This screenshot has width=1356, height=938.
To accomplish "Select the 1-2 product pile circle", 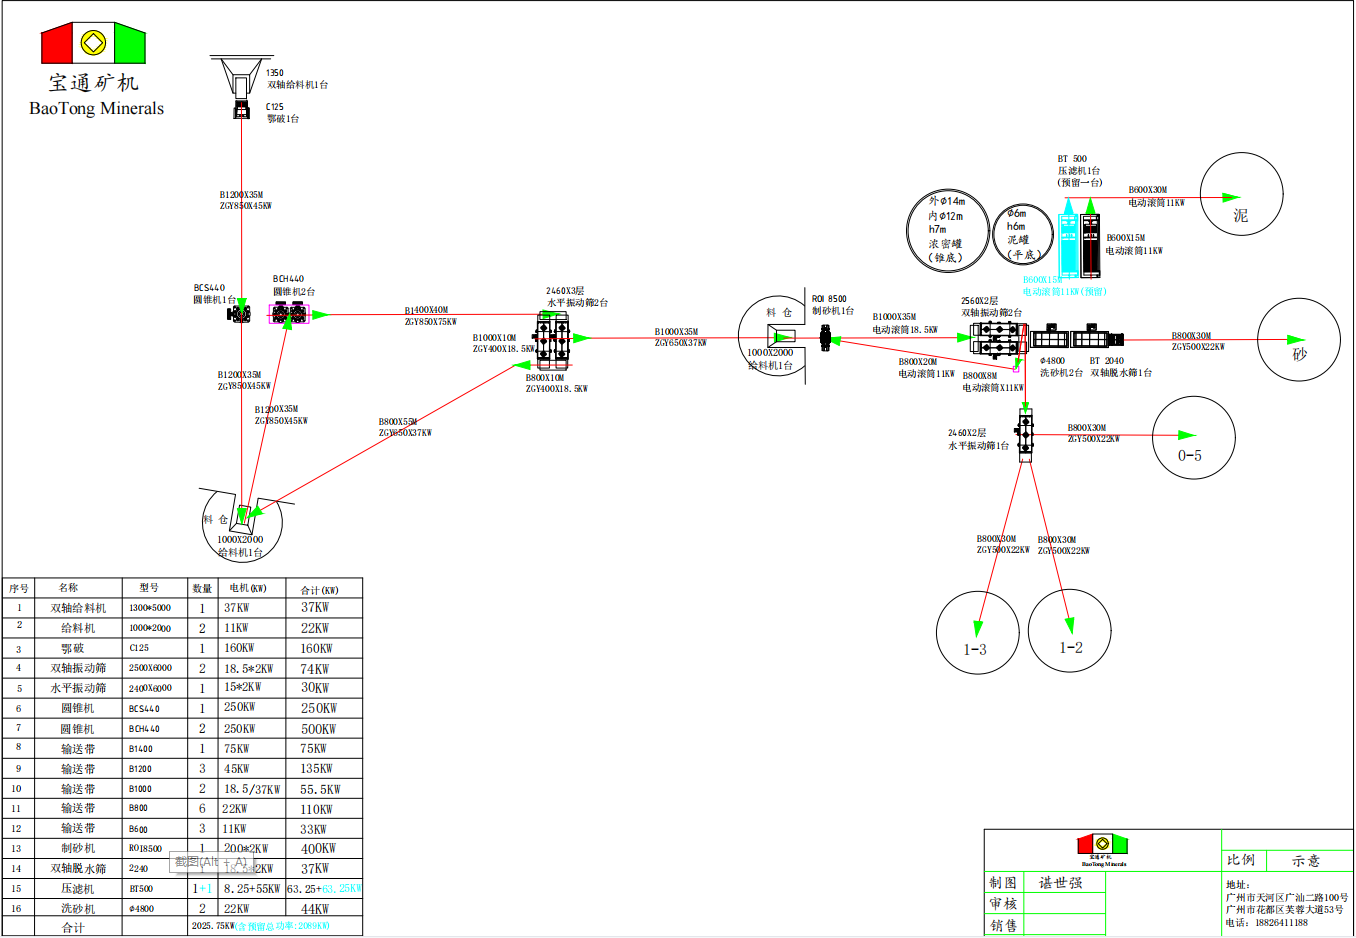I will click(x=1069, y=630).
